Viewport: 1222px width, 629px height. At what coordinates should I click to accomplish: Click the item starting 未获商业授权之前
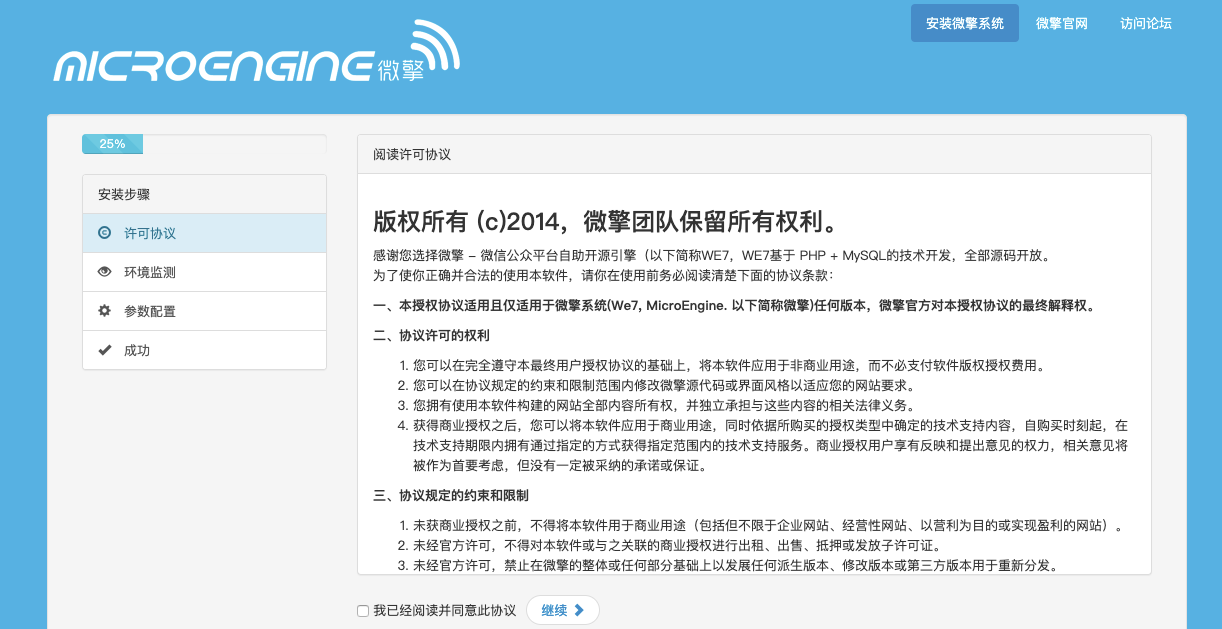coord(768,525)
